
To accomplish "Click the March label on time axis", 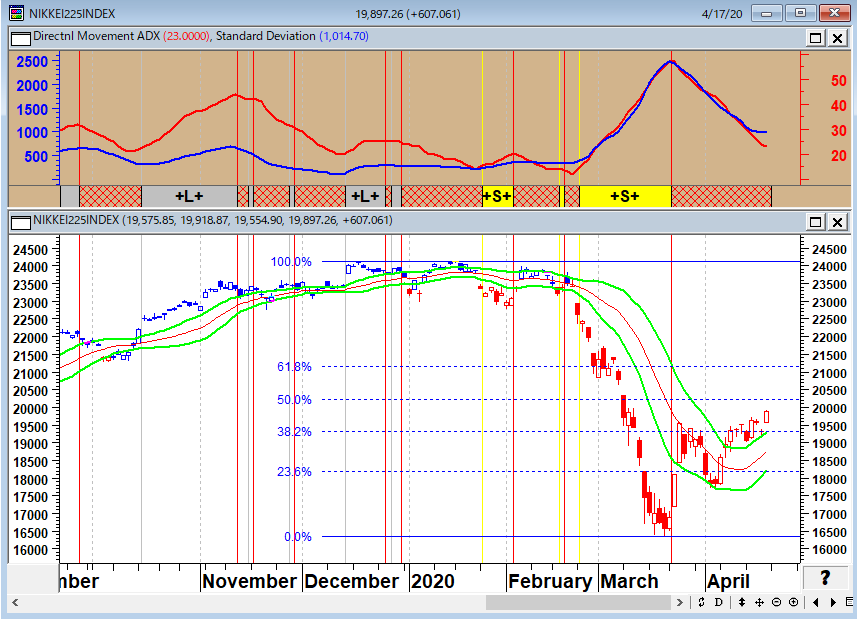I will click(x=630, y=581).
